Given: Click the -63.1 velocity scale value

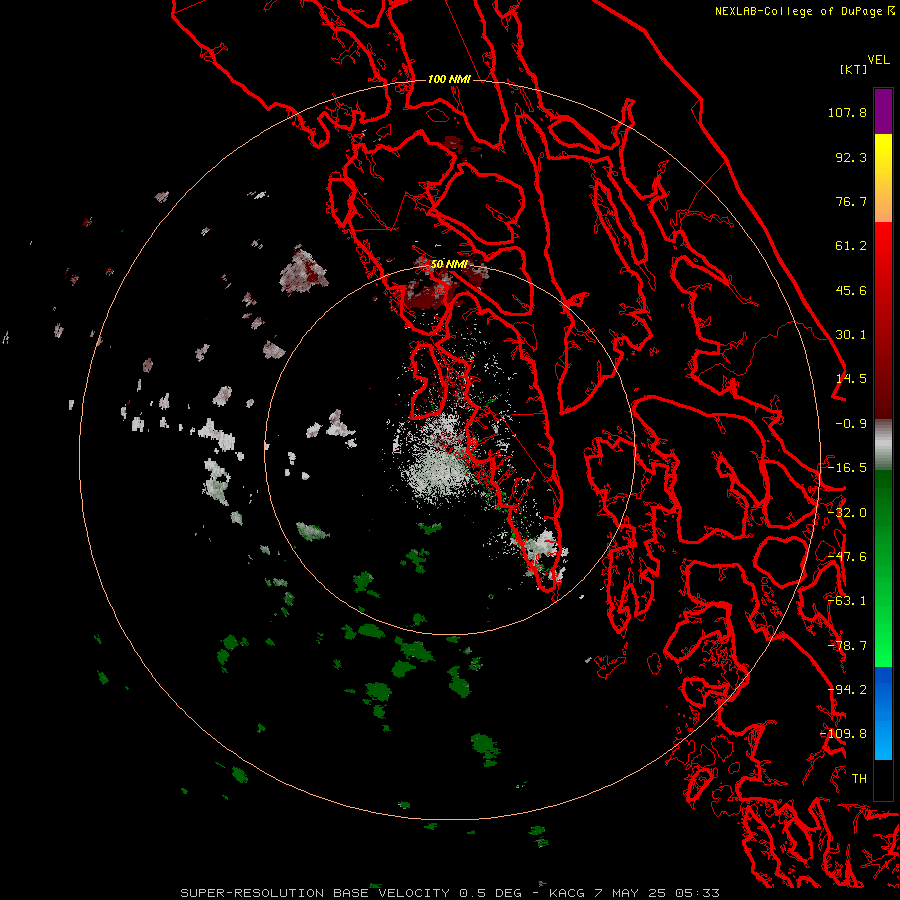Looking at the screenshot, I should (x=847, y=601).
